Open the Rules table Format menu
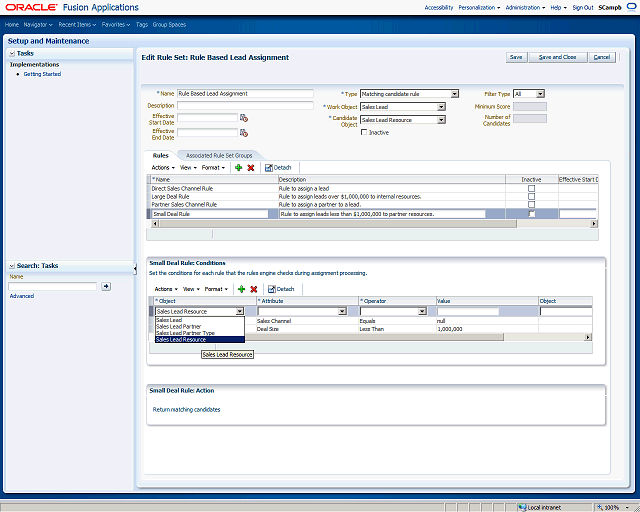The image size is (640, 512). click(213, 167)
